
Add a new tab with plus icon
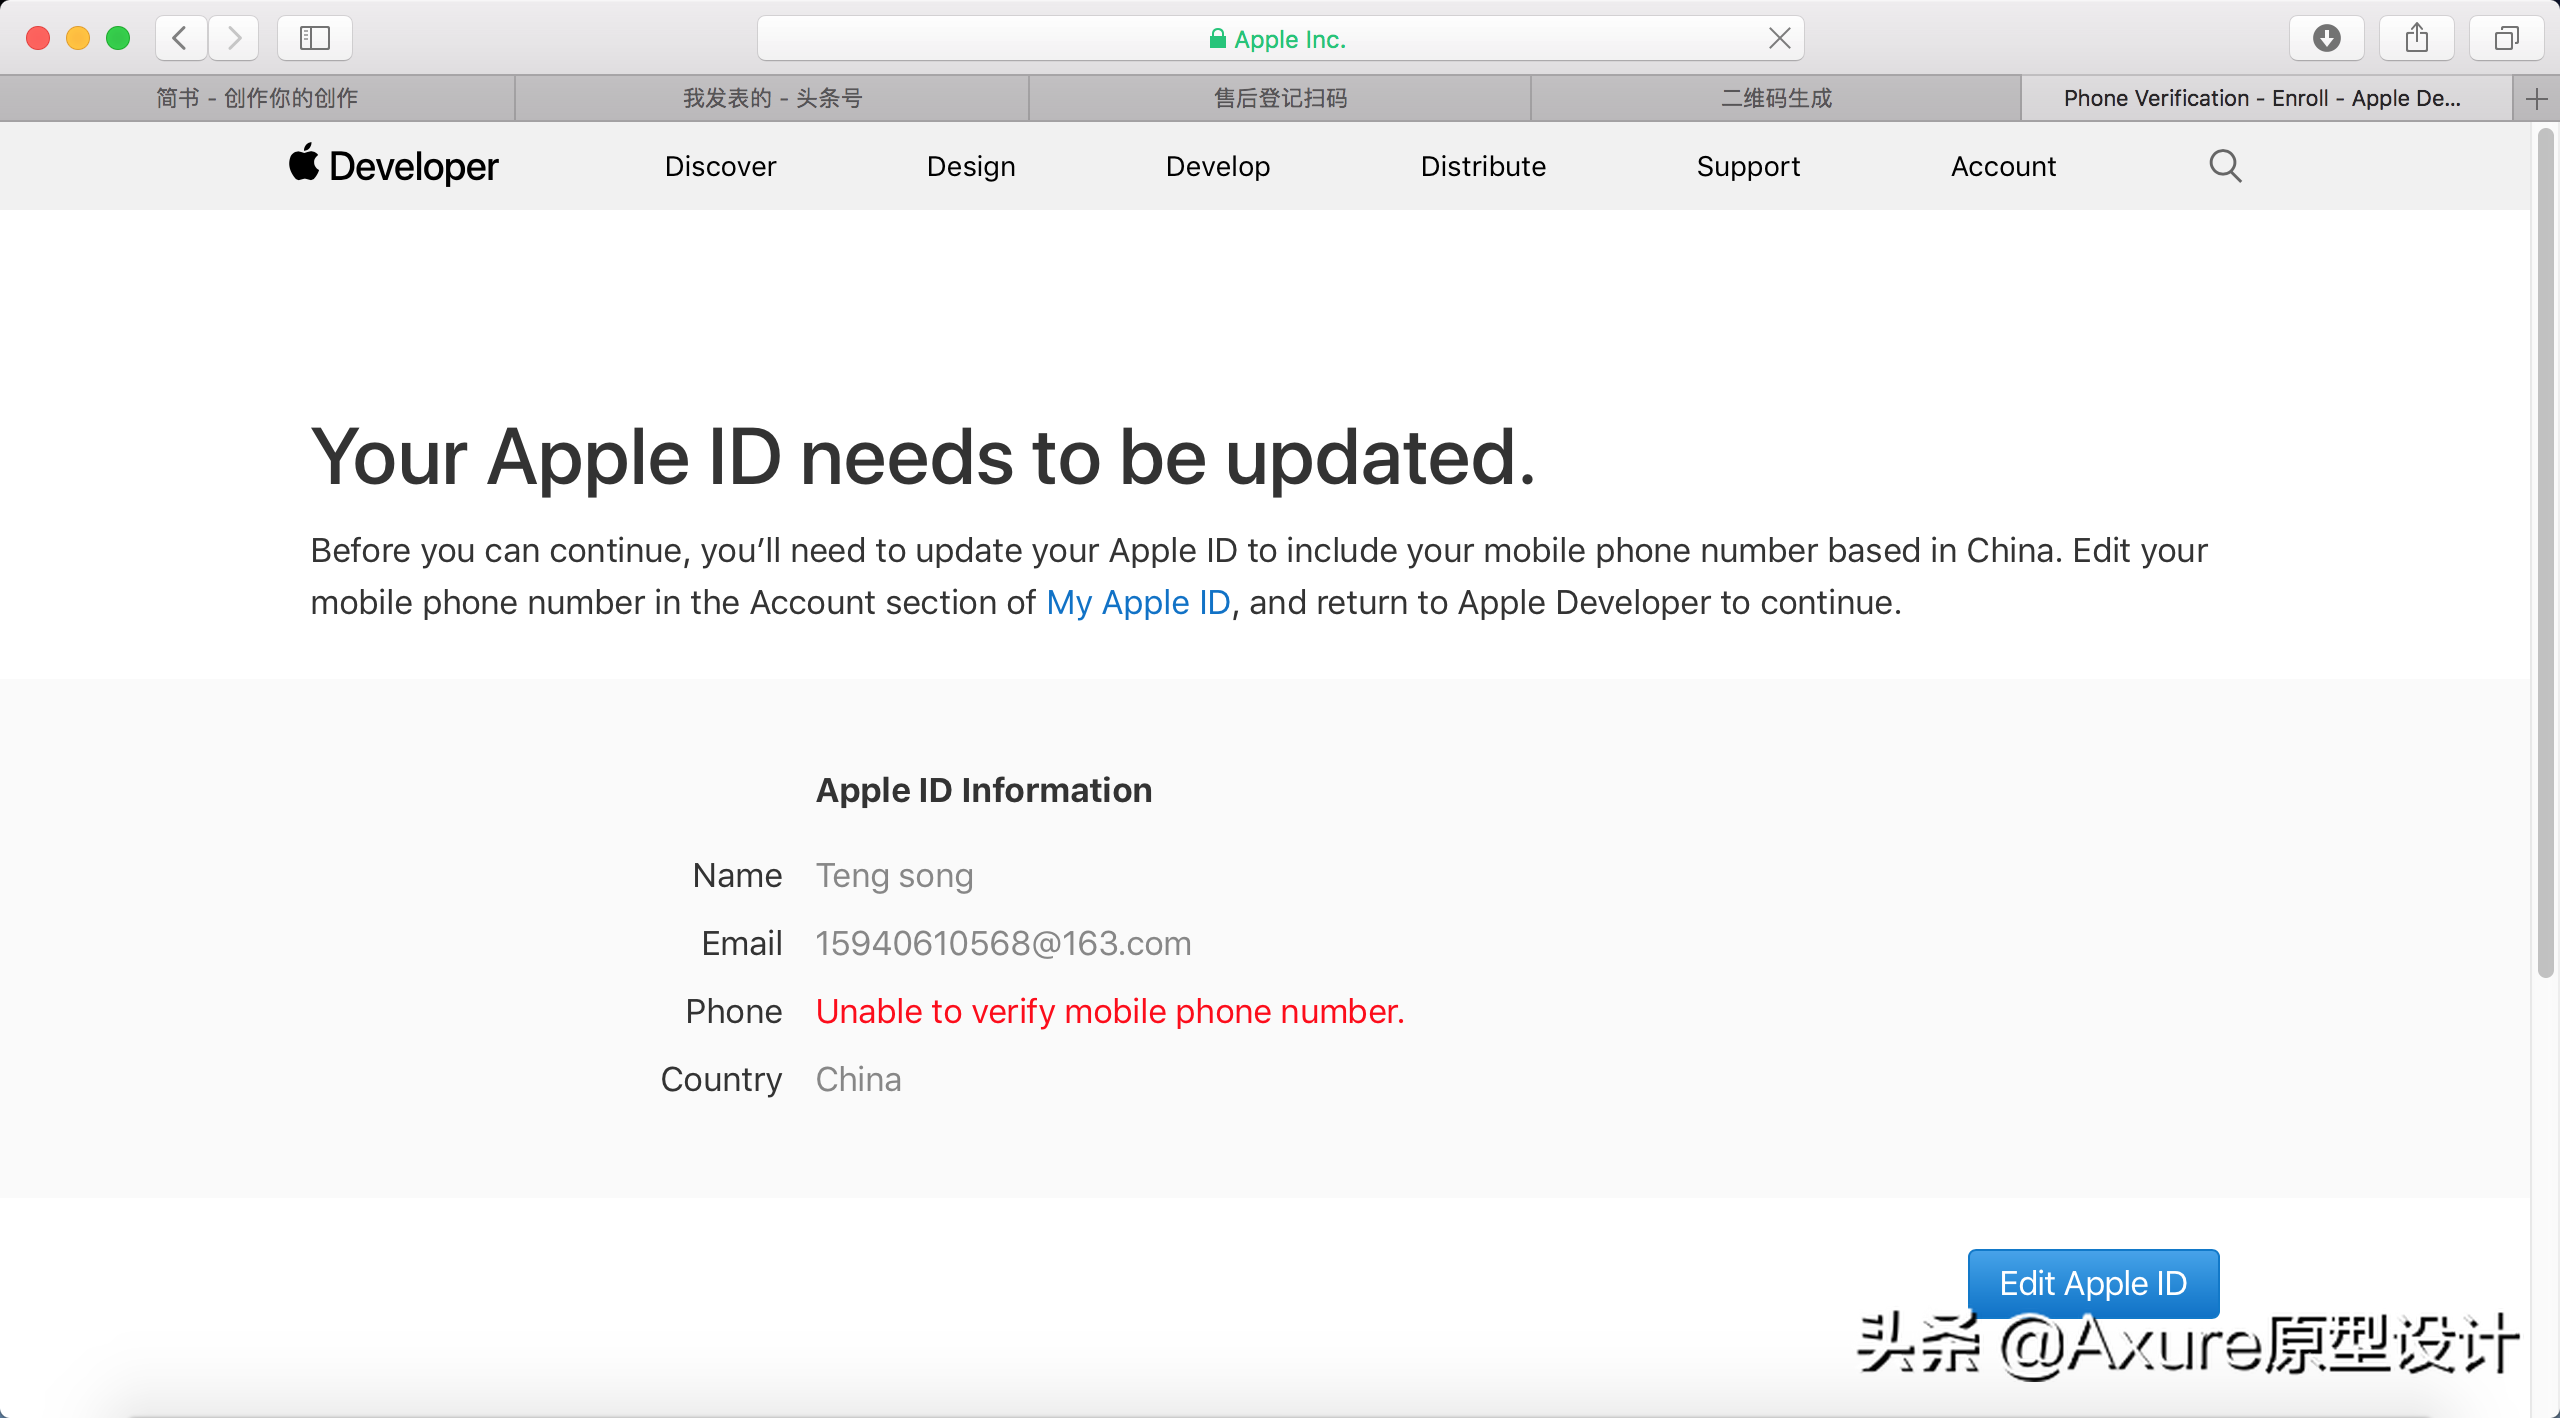click(x=2536, y=98)
